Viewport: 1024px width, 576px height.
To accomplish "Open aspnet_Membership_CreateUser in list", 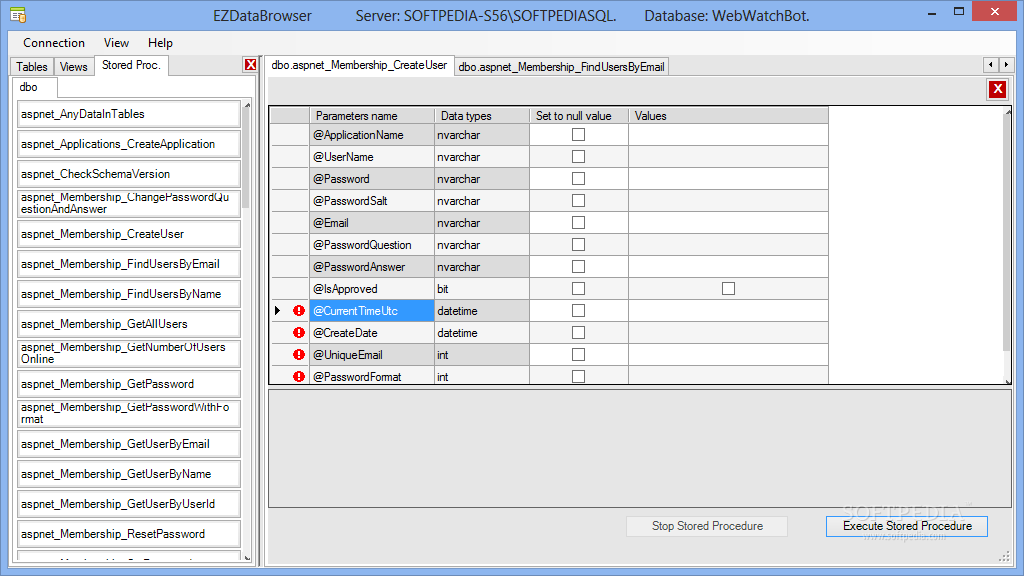I will tap(129, 234).
